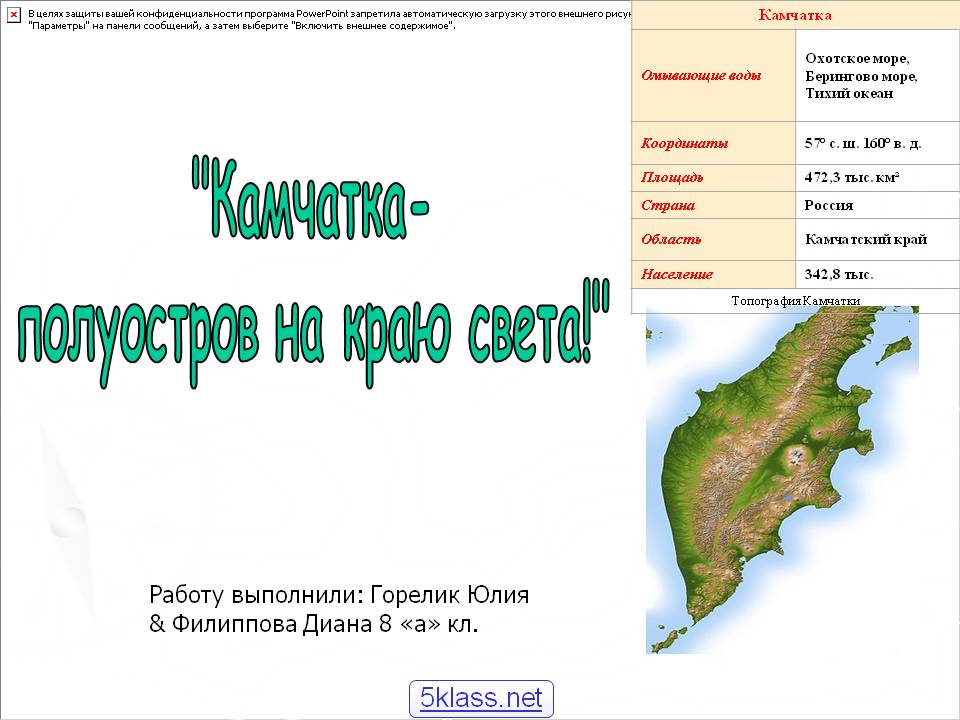Select the "Площадь" row label
The height and width of the screenshot is (720, 960).
tap(672, 177)
